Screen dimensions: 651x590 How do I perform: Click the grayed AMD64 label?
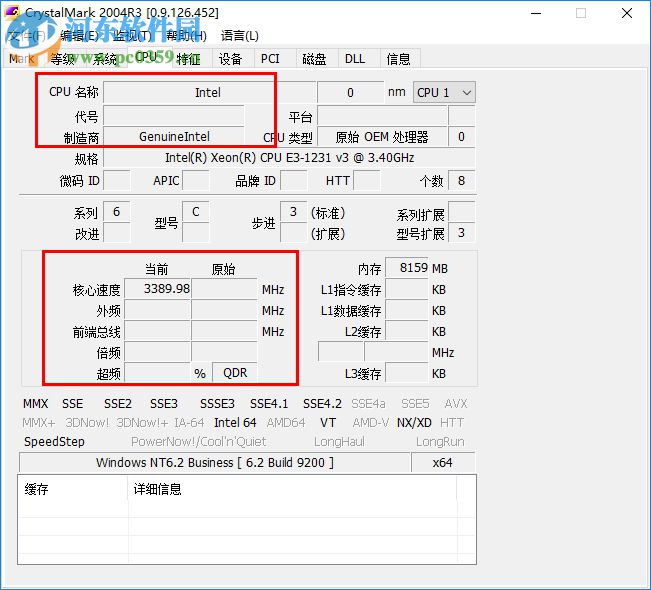coord(286,423)
